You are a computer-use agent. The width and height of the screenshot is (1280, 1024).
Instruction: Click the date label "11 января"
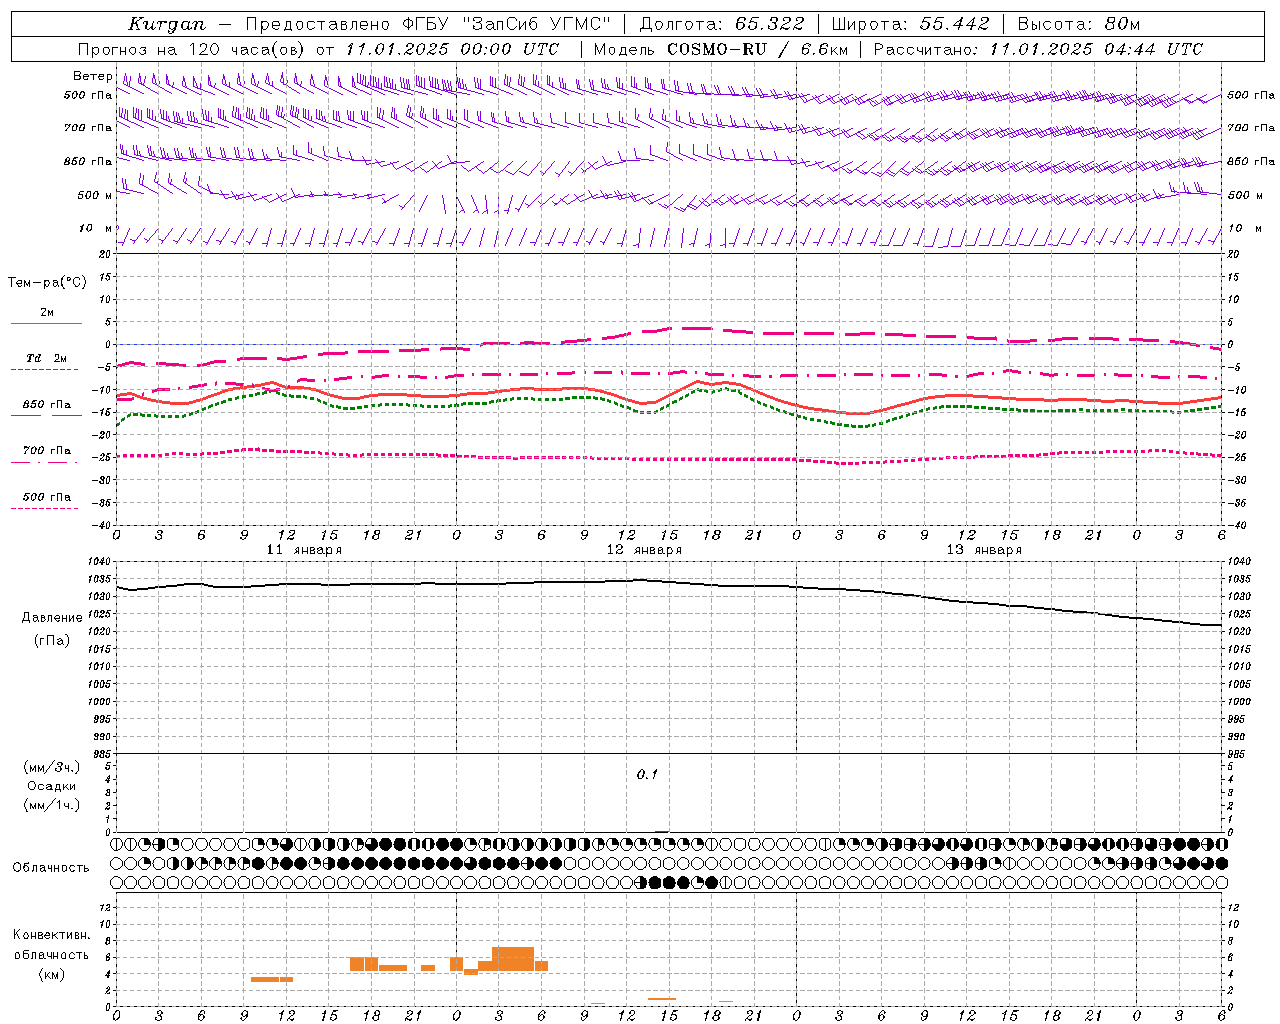(304, 549)
